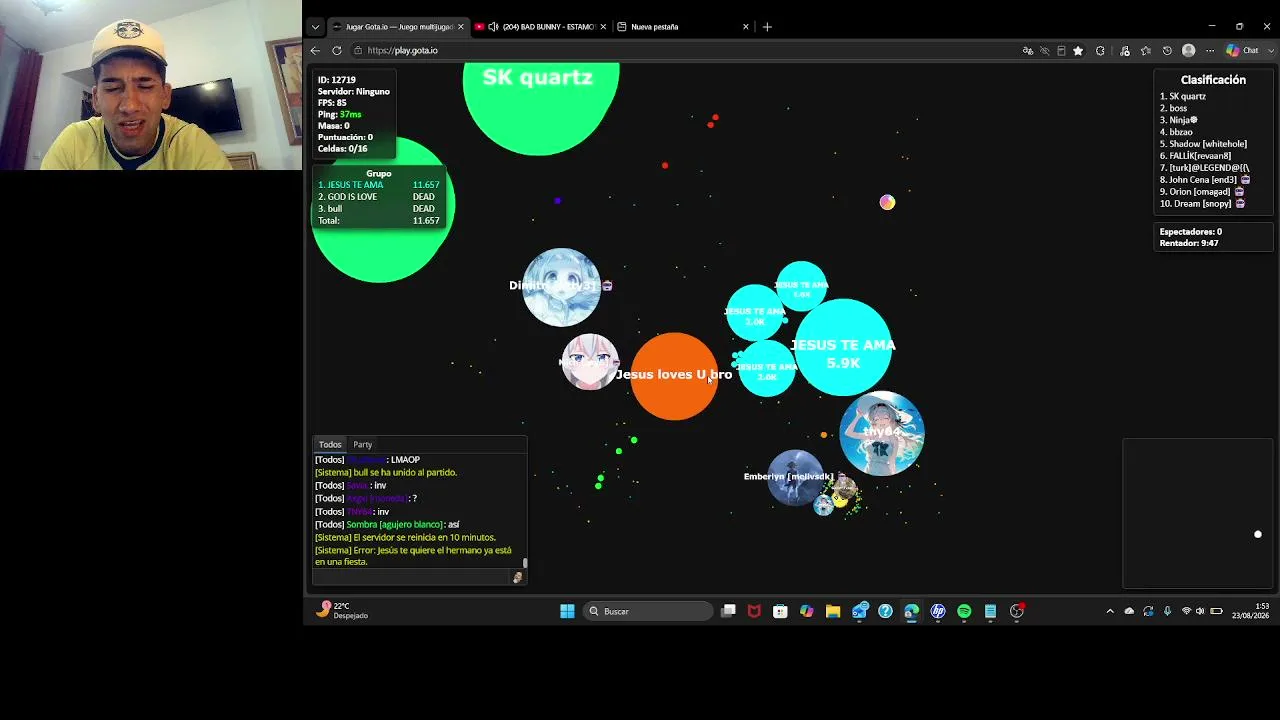Open the chat emoji picker icon

517,577
